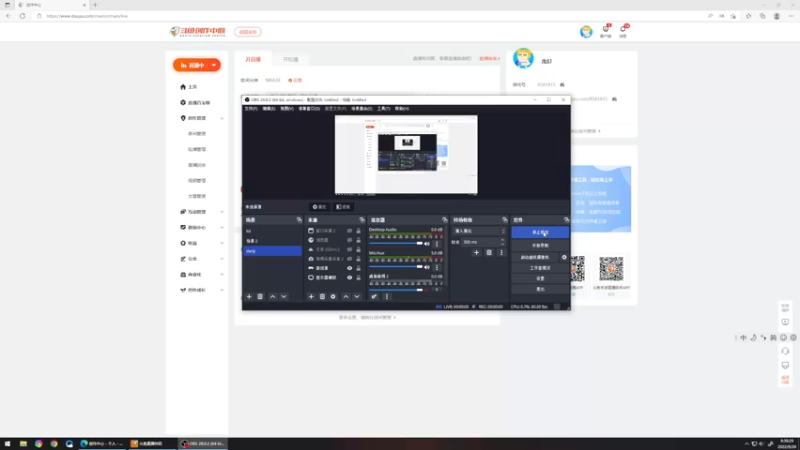Toggle visibility of video capture device source
800x450 pixels.
[349, 259]
